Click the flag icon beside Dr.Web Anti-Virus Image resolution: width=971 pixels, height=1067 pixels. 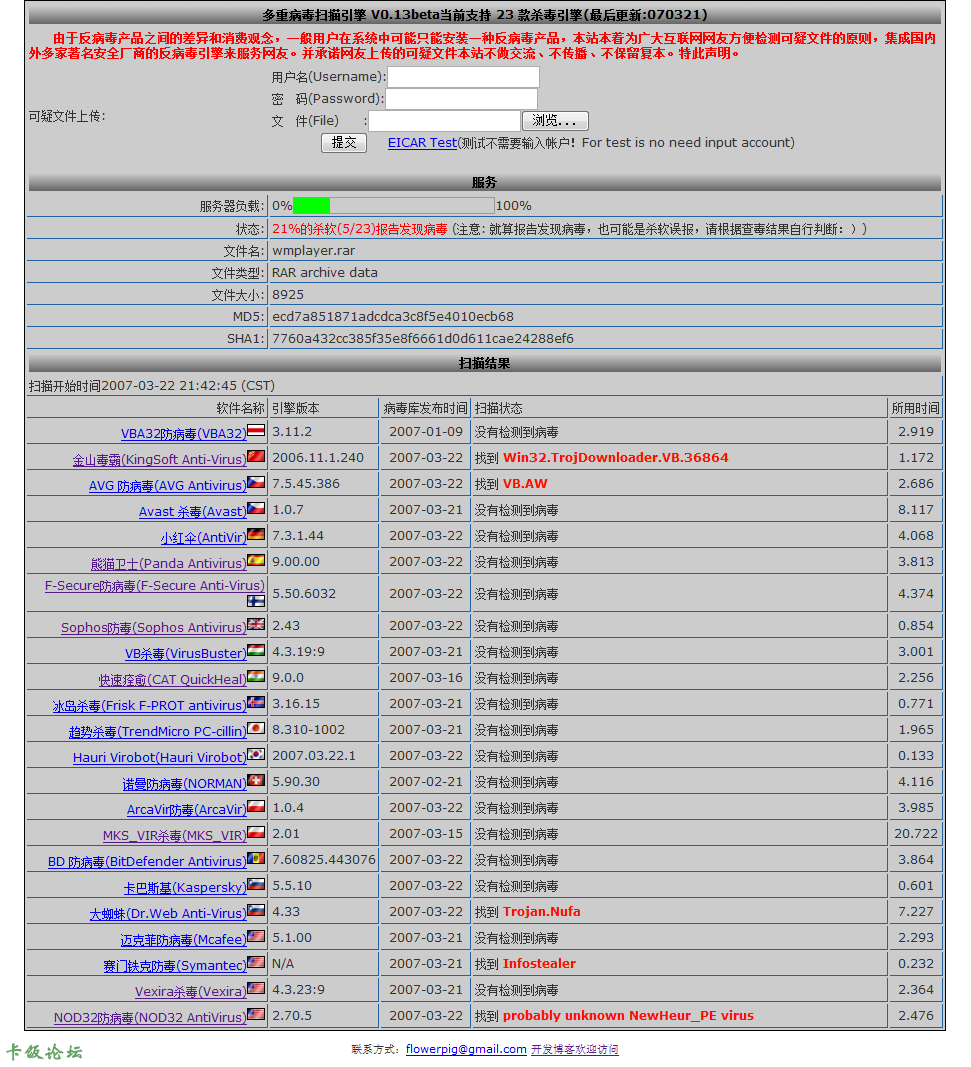(256, 910)
